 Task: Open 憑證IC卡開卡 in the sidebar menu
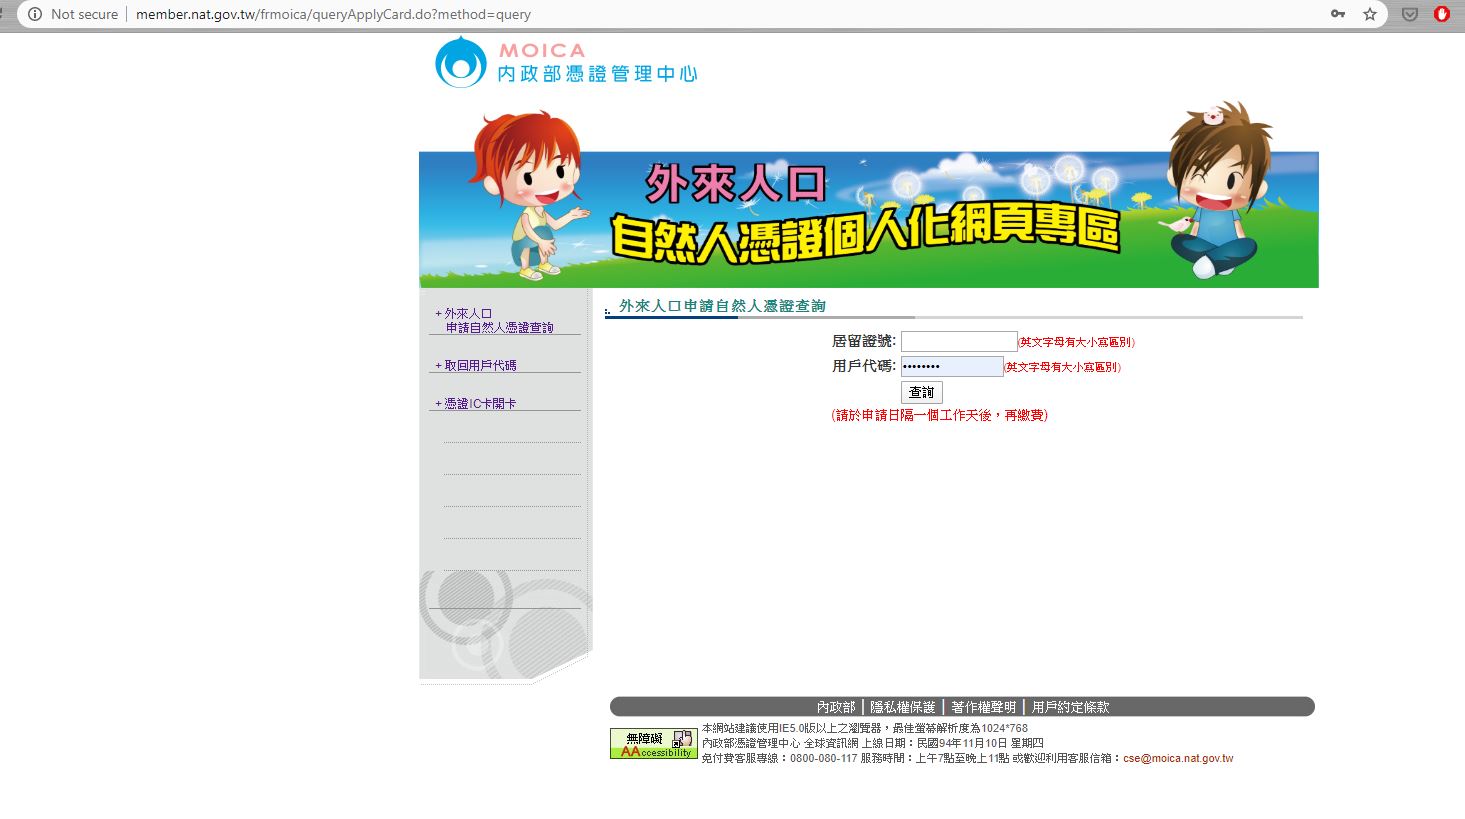pyautogui.click(x=480, y=404)
